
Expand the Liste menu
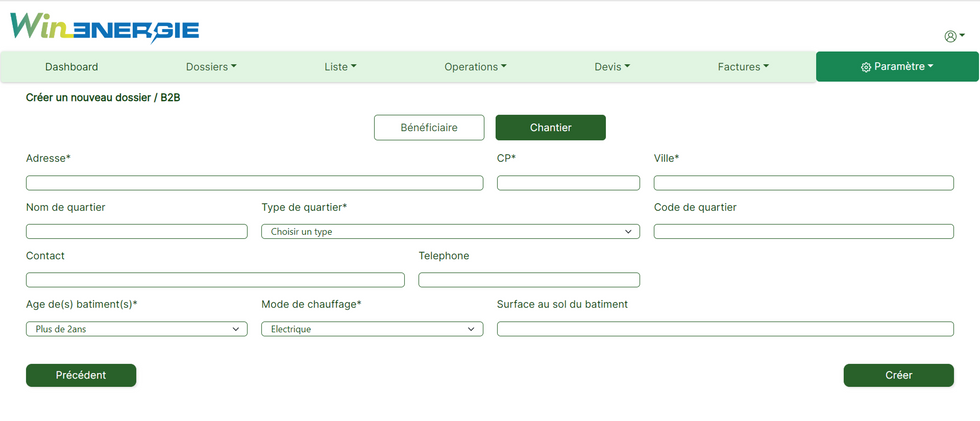(x=340, y=67)
